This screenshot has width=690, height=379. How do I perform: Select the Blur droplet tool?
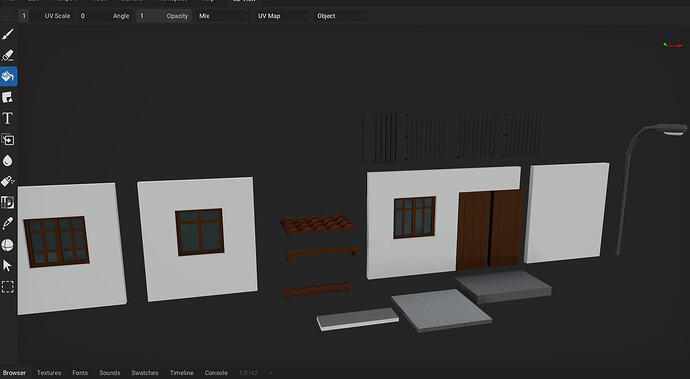[8, 161]
